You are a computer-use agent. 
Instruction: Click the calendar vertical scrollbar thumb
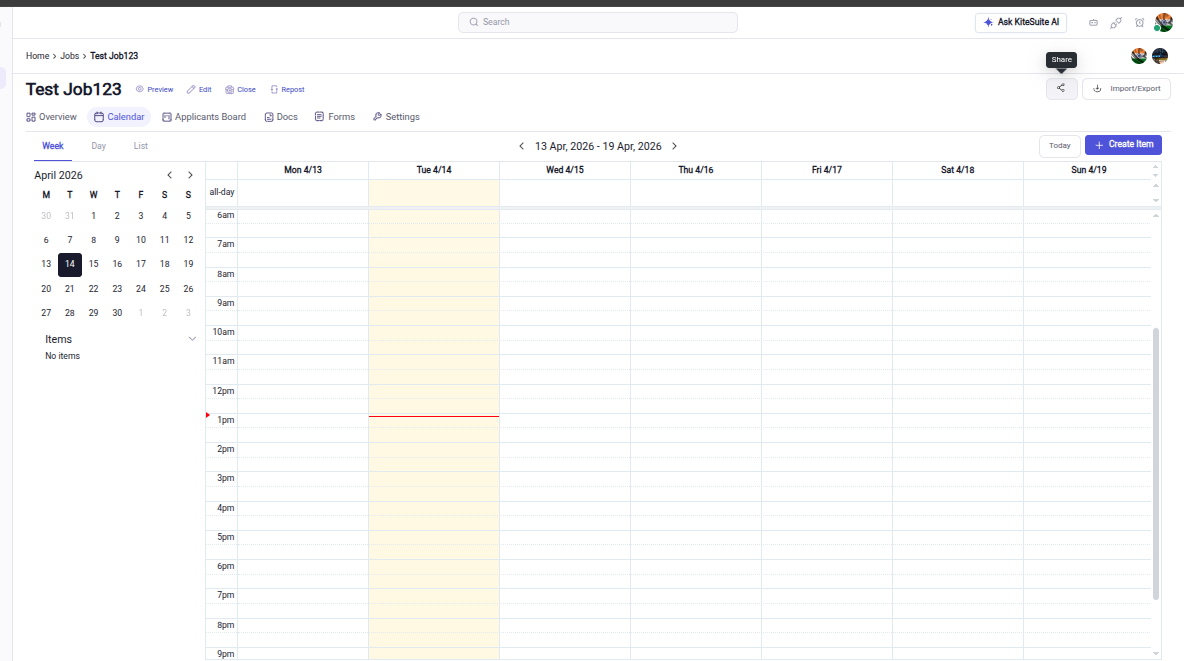pos(1155,464)
